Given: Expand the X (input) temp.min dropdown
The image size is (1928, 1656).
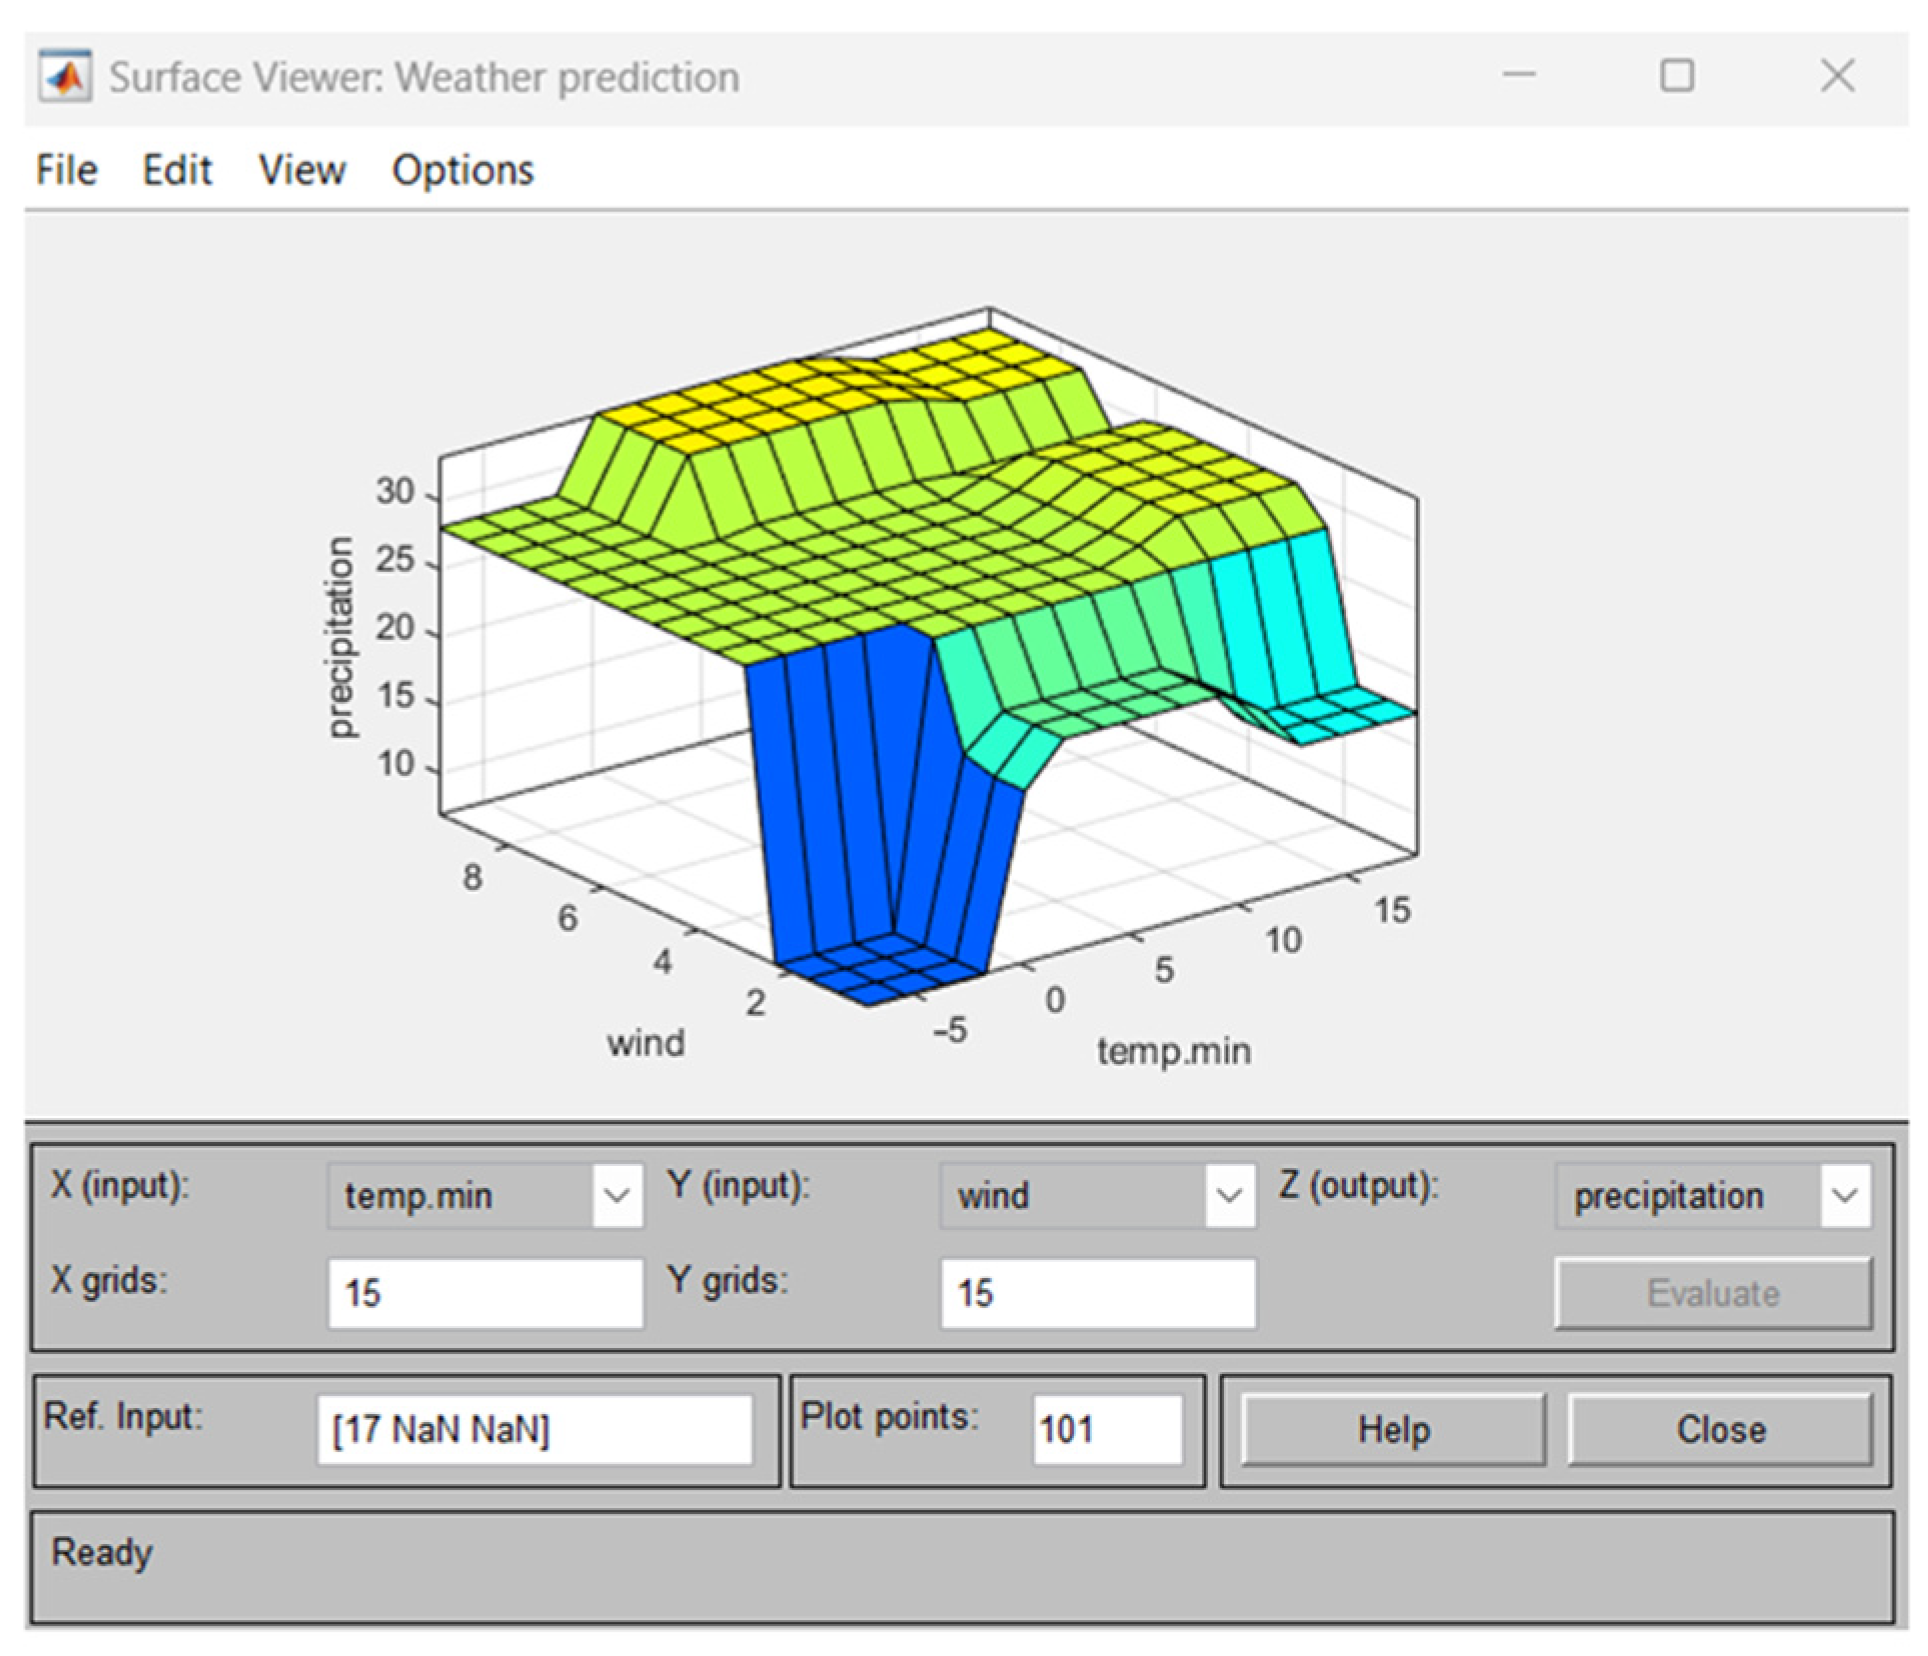Looking at the screenshot, I should pyautogui.click(x=617, y=1195).
